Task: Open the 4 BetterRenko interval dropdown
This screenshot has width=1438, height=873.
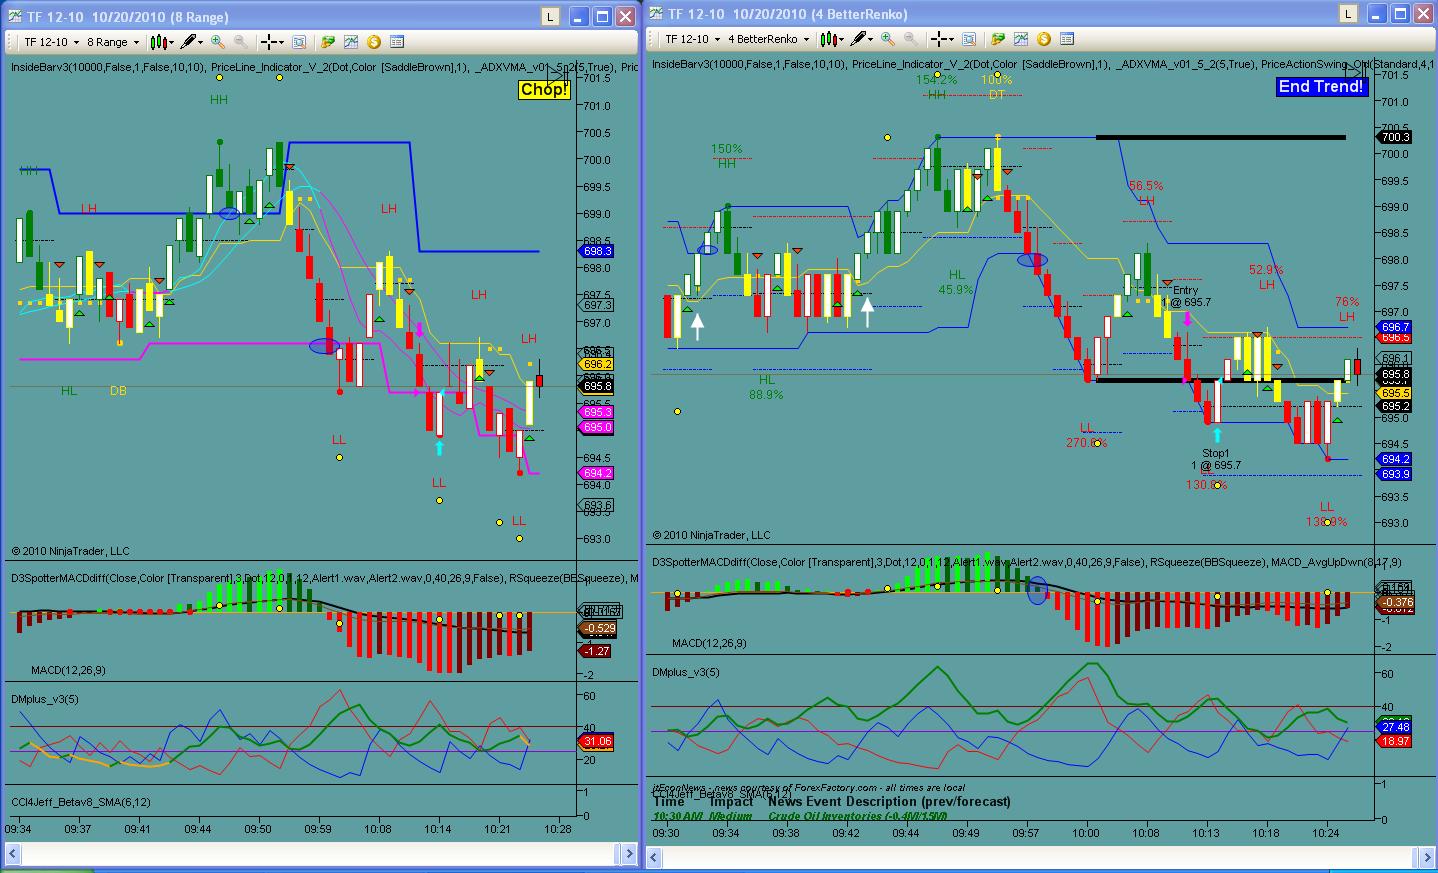Action: click(767, 39)
